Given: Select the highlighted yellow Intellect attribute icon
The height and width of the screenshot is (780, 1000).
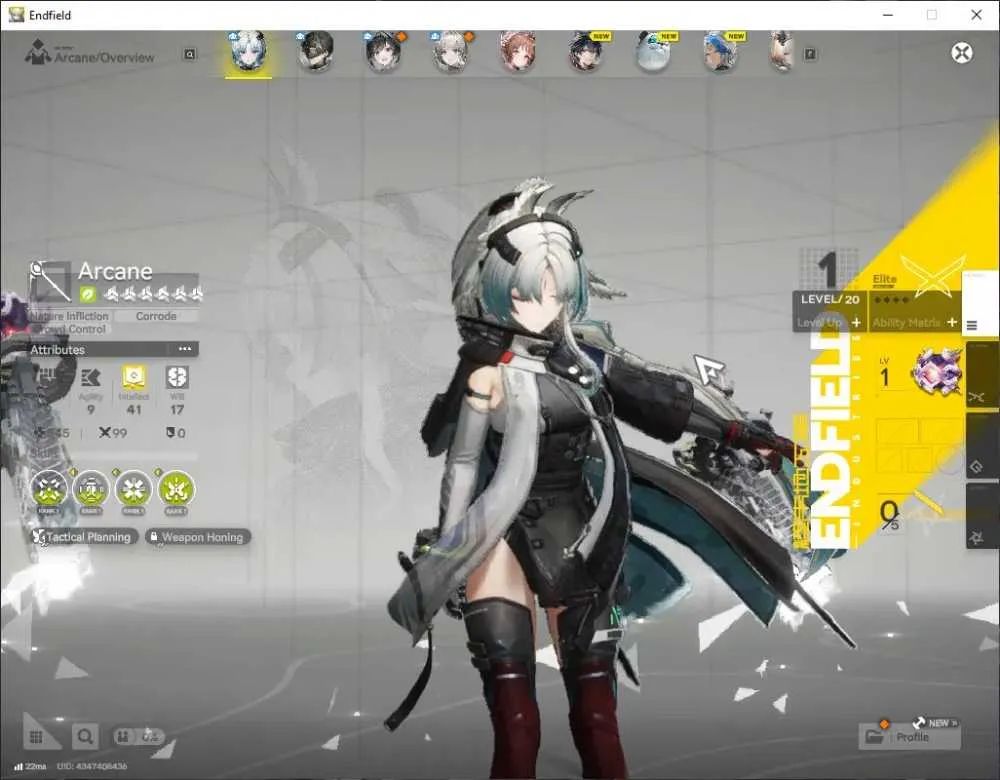Looking at the screenshot, I should pos(134,378).
